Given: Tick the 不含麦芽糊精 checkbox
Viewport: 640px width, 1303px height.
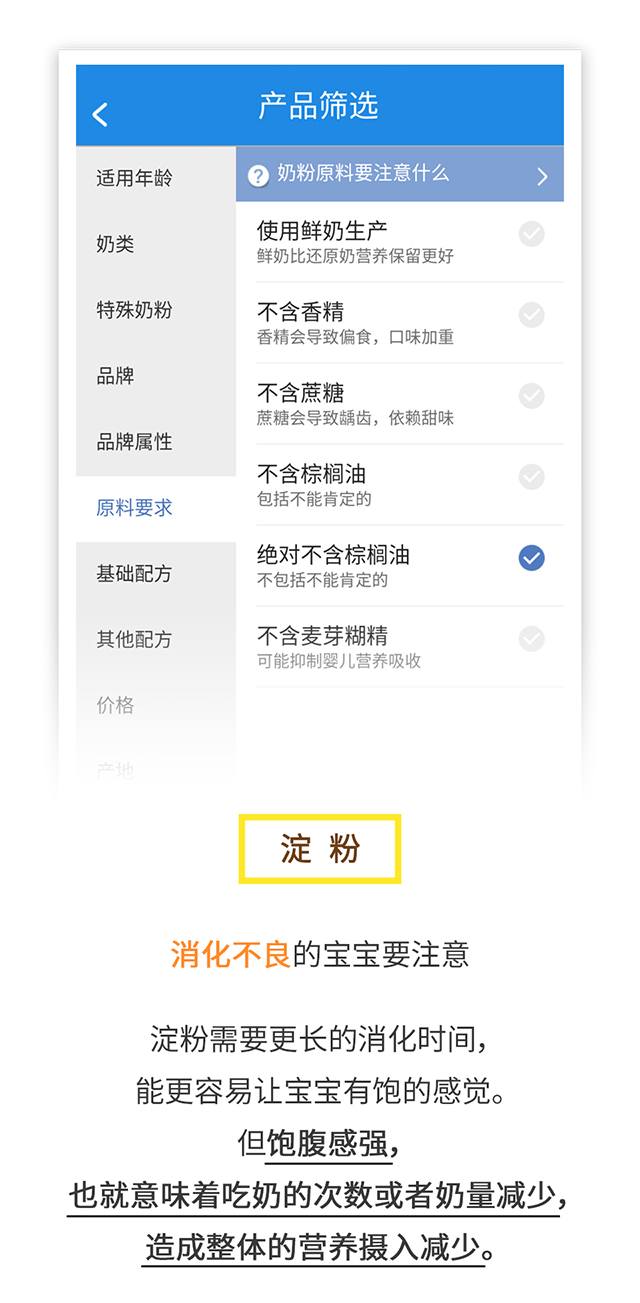Looking at the screenshot, I should (531, 638).
